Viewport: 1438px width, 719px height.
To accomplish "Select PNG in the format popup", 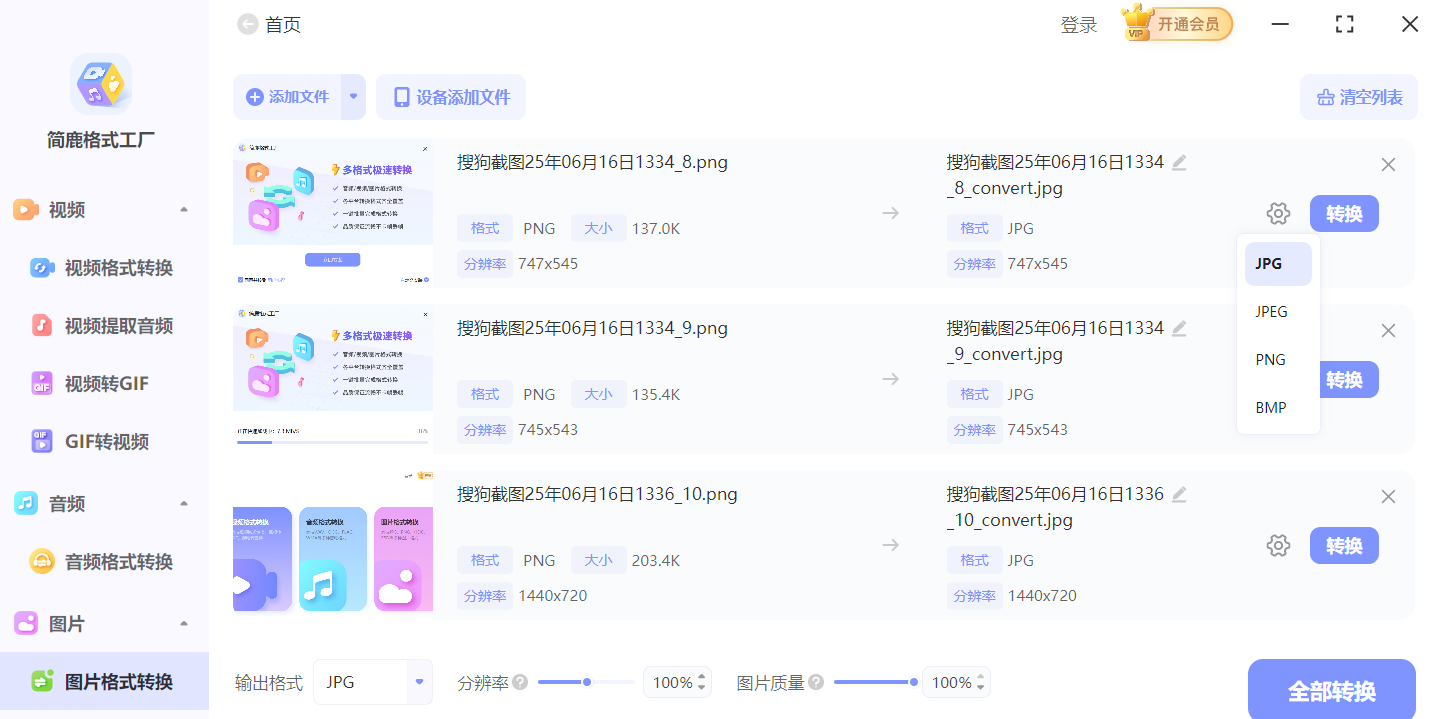I will tap(1270, 360).
